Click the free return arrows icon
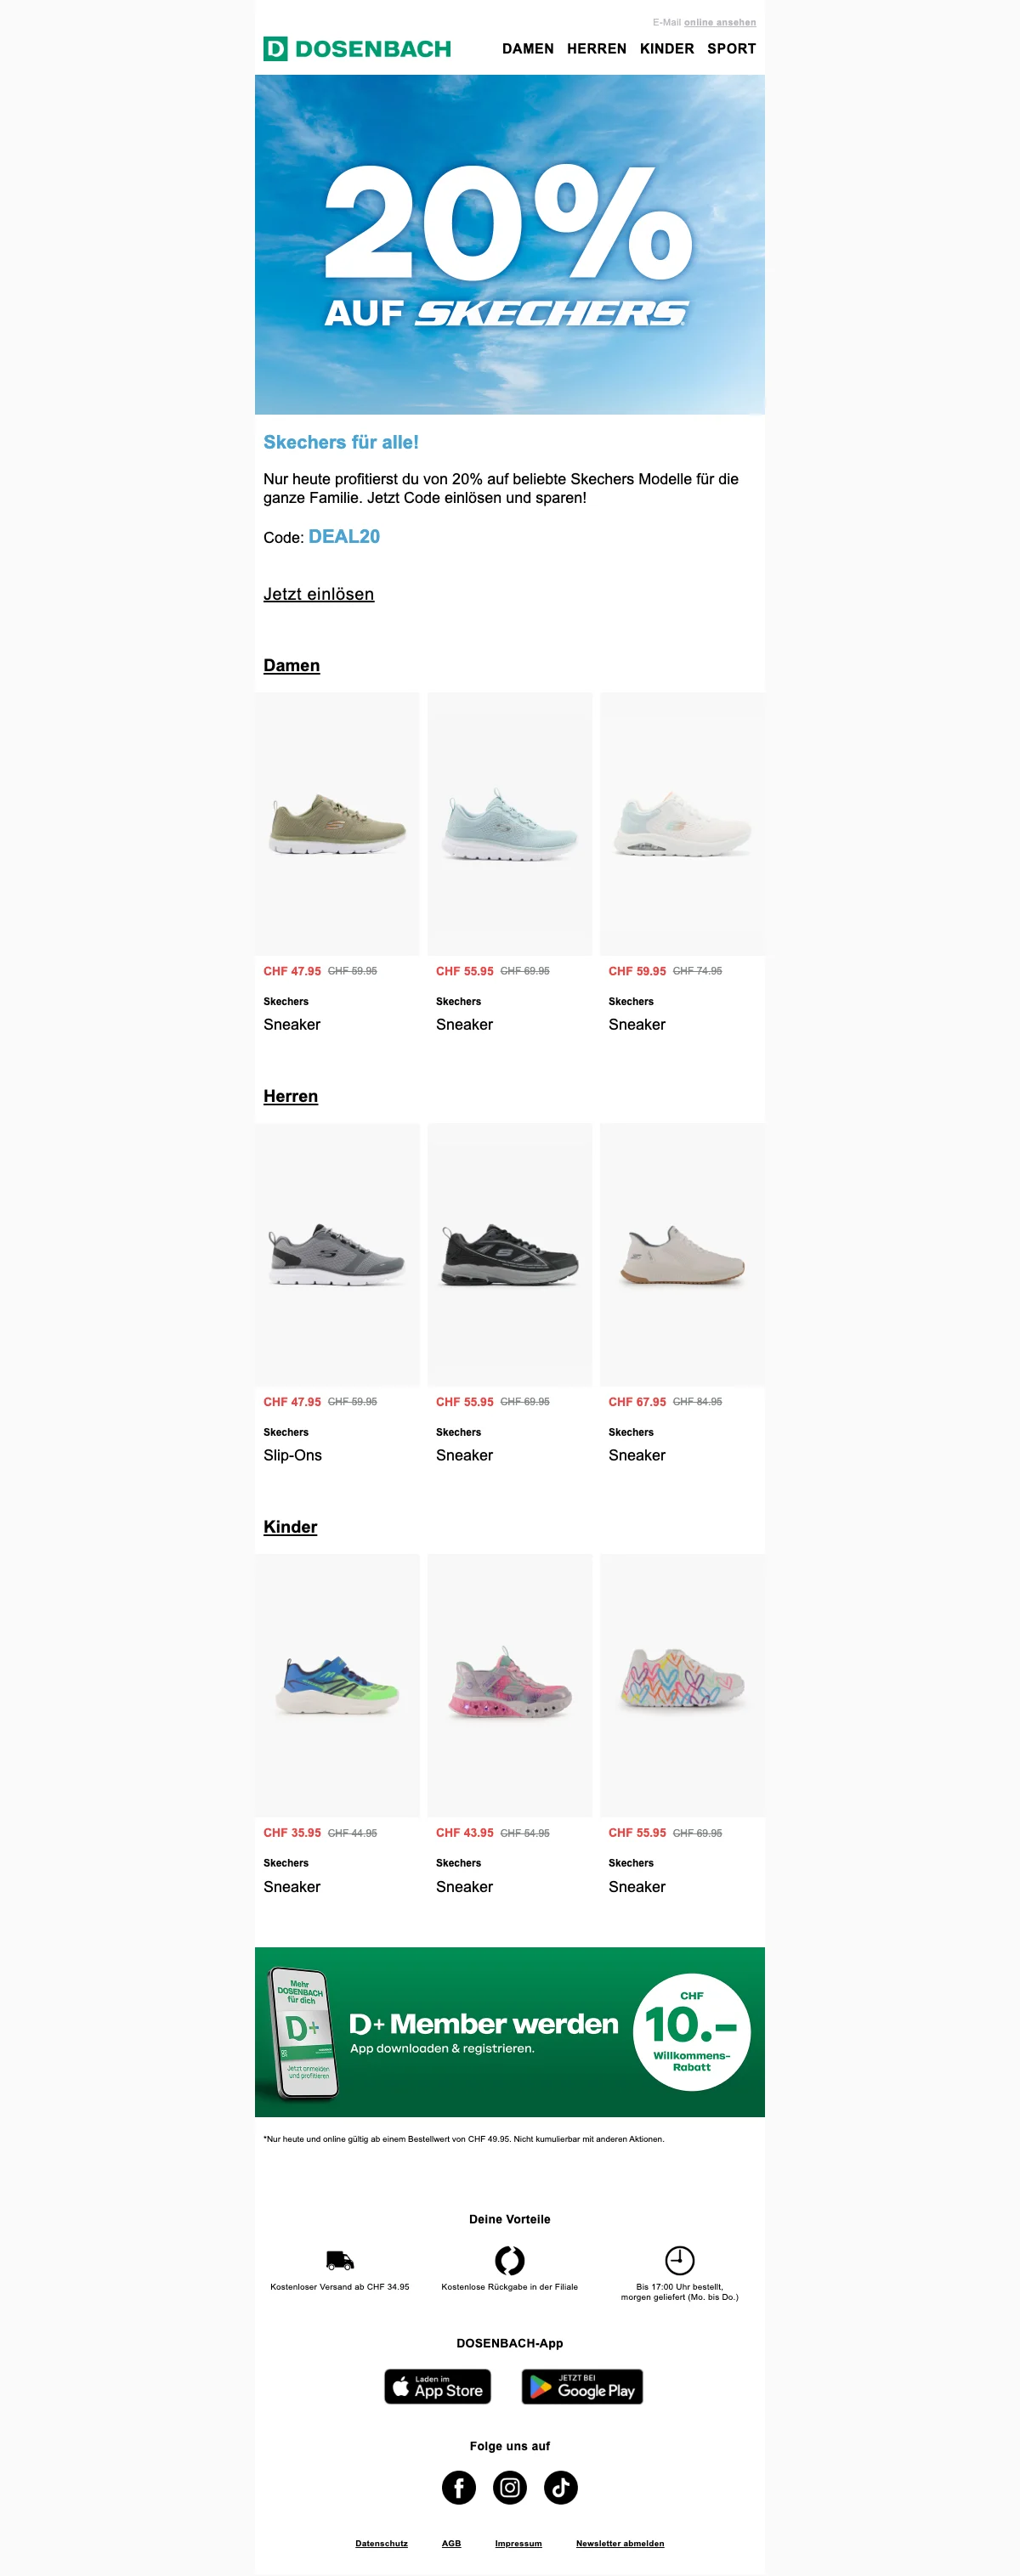This screenshot has width=1020, height=2576. [510, 2260]
